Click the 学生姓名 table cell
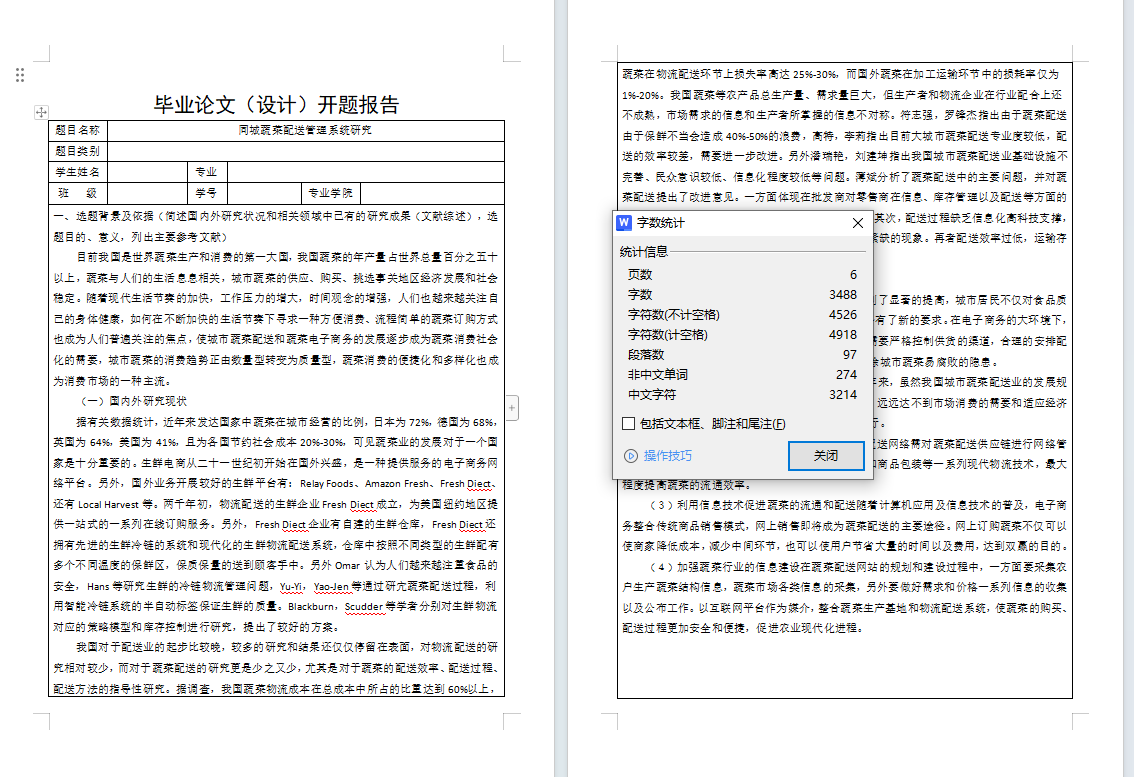This screenshot has width=1134, height=777. [x=78, y=172]
